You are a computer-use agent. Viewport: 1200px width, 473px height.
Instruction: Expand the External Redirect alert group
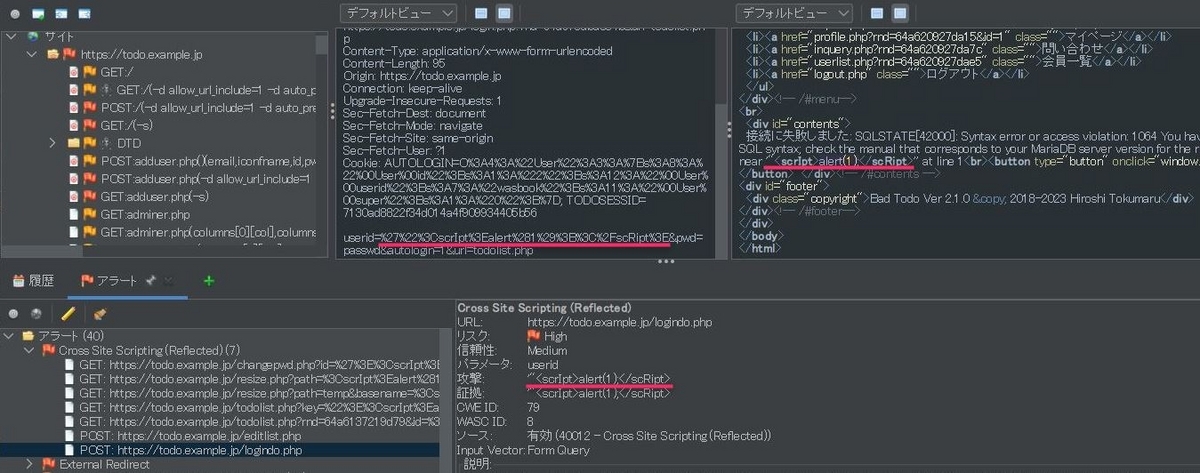(29, 464)
